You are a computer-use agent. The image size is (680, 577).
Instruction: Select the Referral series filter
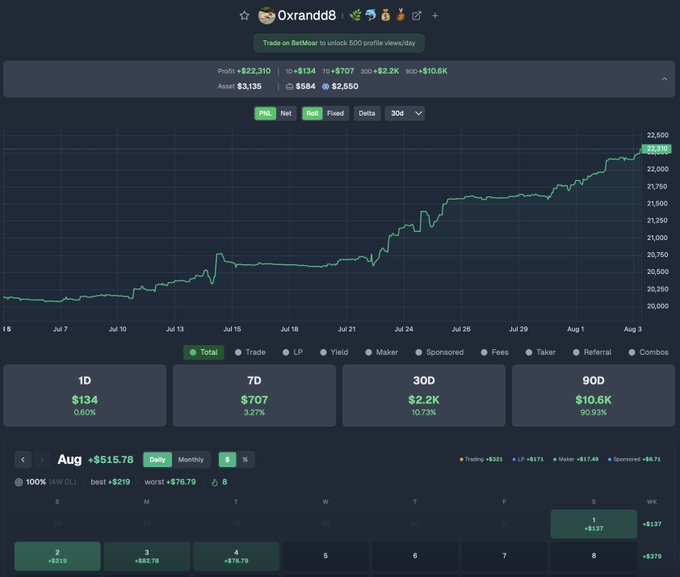(x=592, y=352)
